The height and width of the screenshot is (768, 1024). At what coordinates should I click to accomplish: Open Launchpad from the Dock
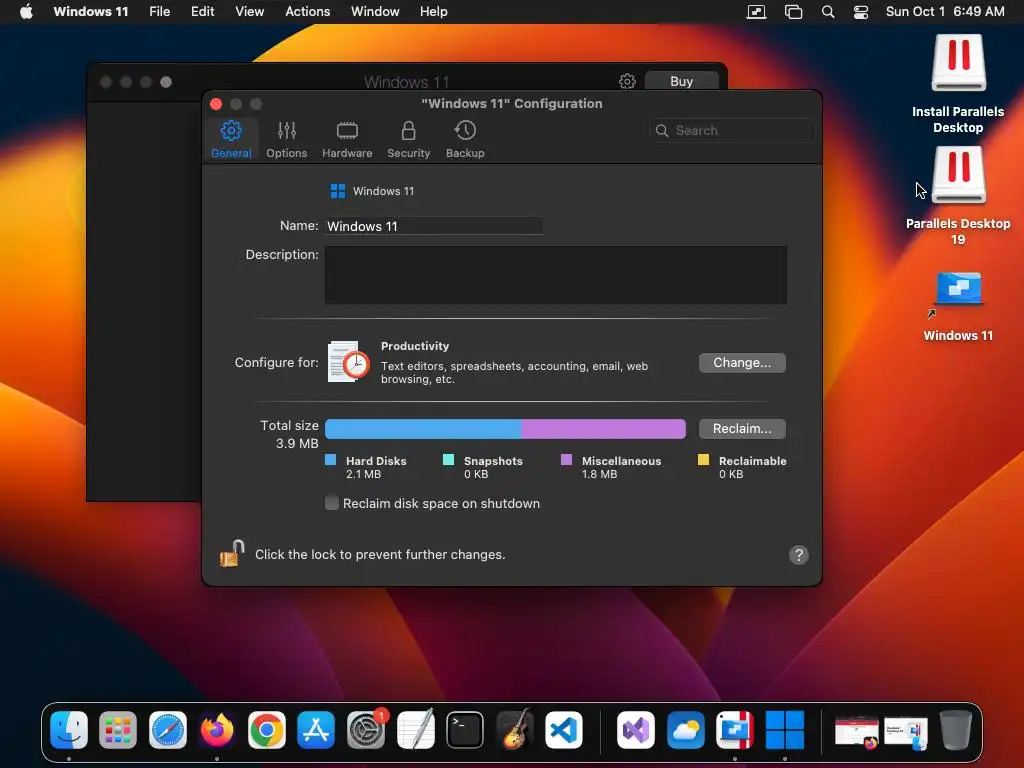(118, 729)
